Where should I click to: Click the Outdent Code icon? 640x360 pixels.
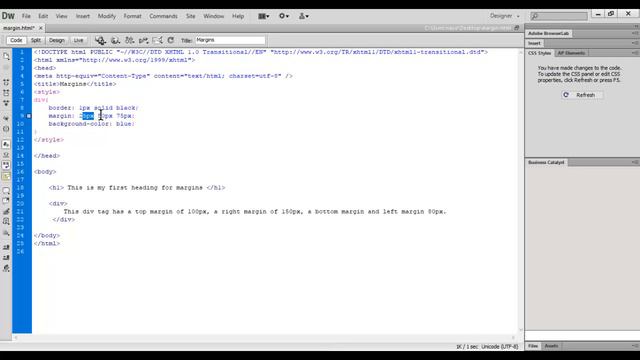(x=6, y=258)
